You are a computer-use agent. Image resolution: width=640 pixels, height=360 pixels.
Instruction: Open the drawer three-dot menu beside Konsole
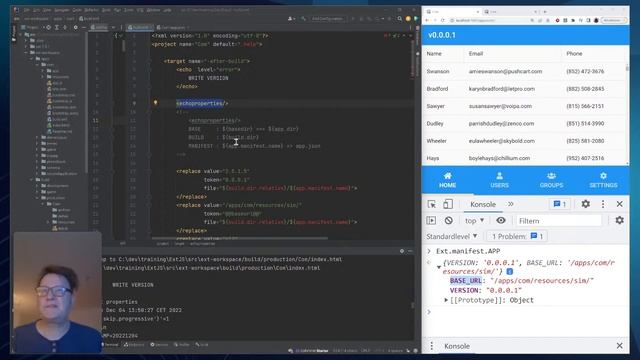[431, 346]
